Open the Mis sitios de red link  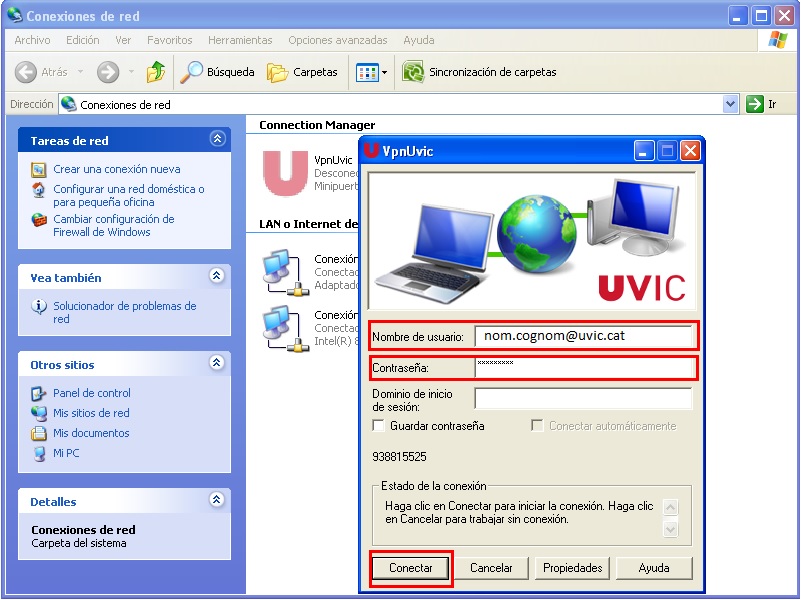click(x=91, y=413)
